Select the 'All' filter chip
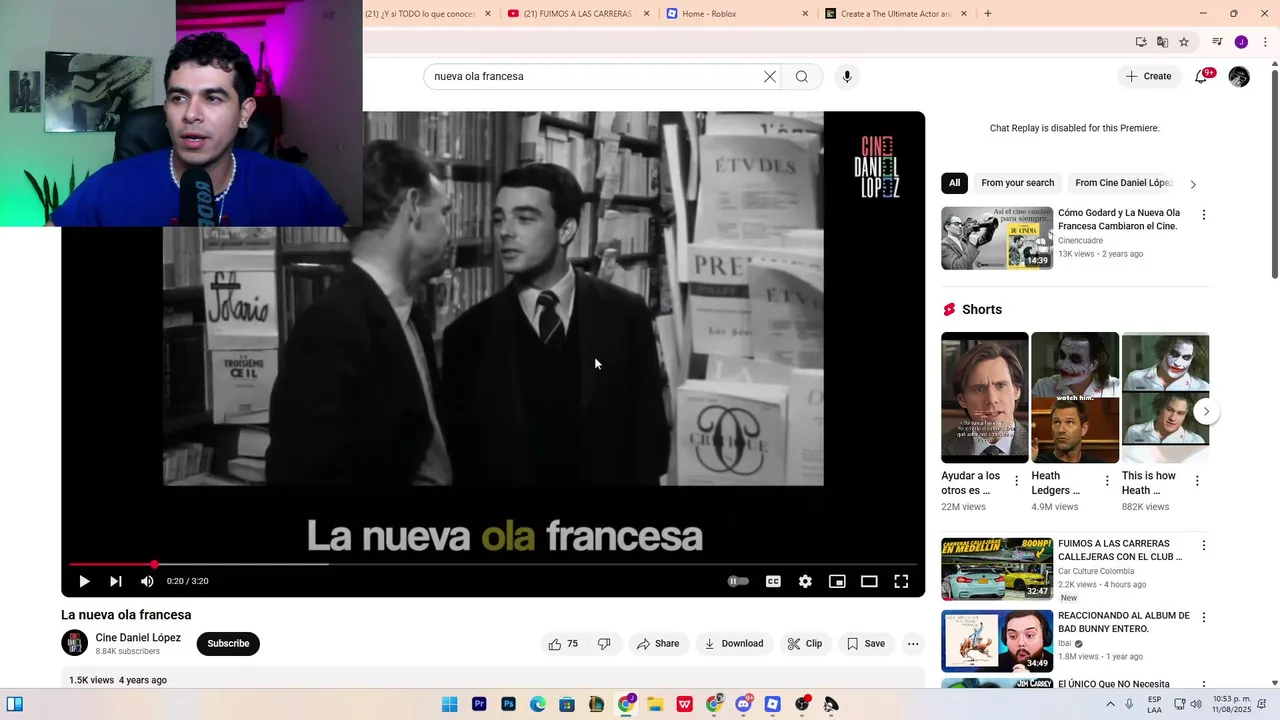Viewport: 1280px width, 720px height. click(954, 183)
